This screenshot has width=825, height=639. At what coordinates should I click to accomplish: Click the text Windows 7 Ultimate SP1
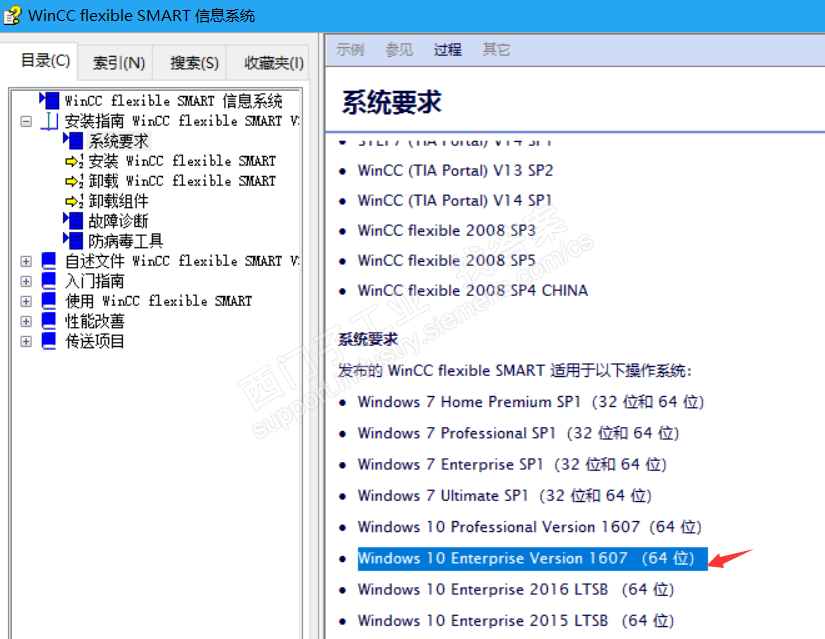443,496
